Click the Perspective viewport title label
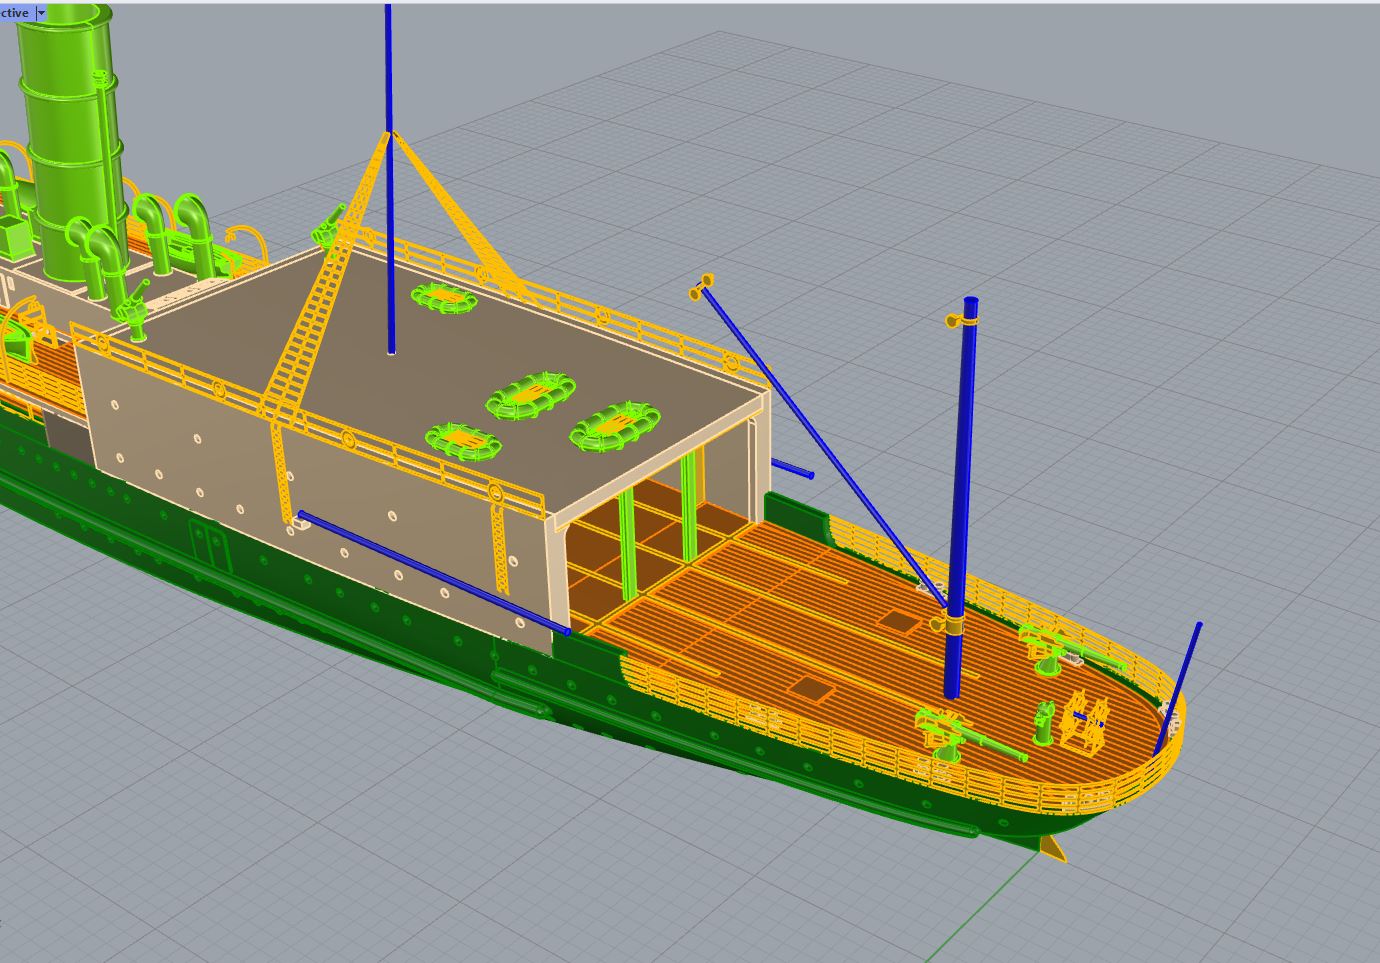1380x963 pixels. [16, 13]
